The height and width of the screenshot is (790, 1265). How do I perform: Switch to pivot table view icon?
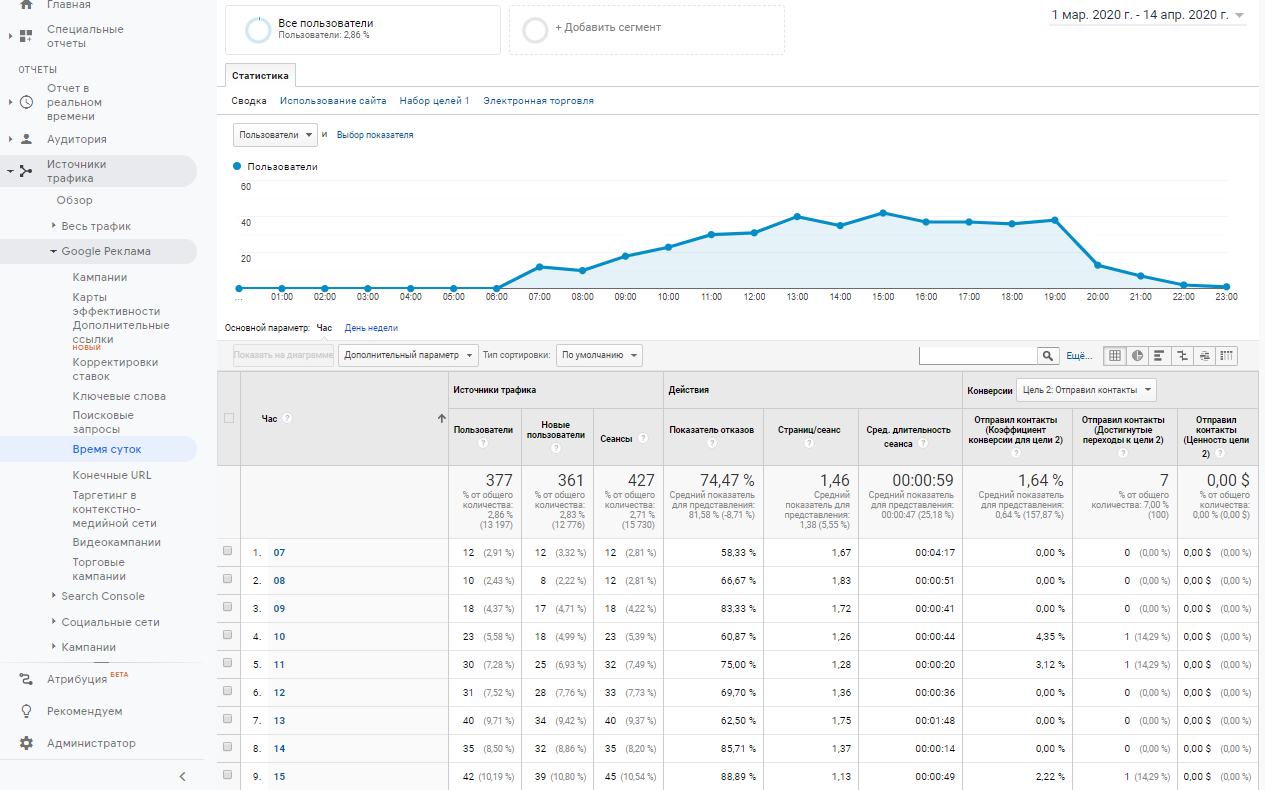click(x=1226, y=355)
